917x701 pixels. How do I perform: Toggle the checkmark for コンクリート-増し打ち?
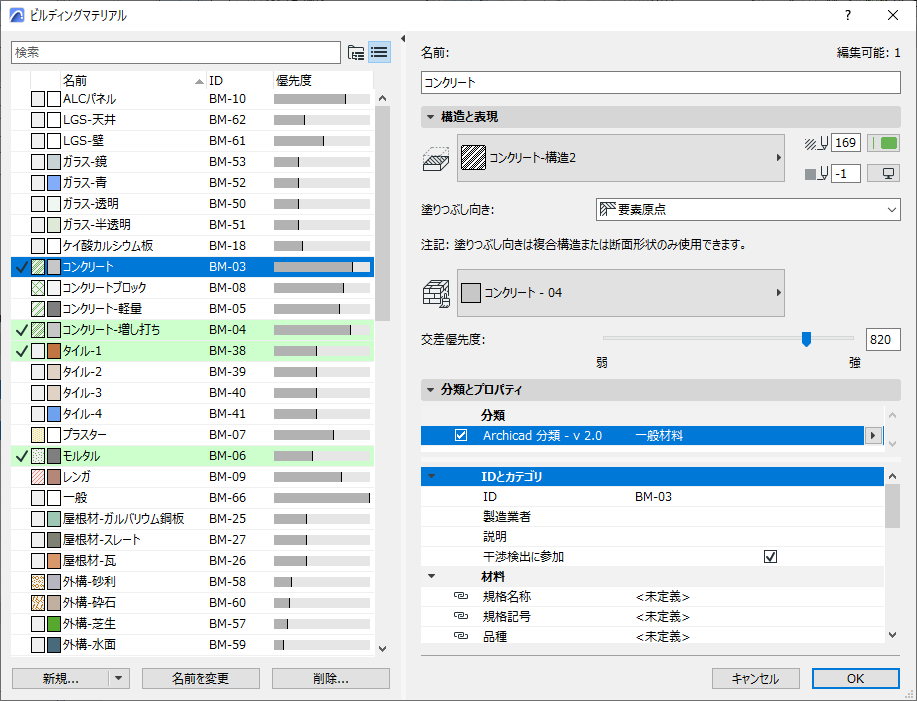tap(22, 330)
